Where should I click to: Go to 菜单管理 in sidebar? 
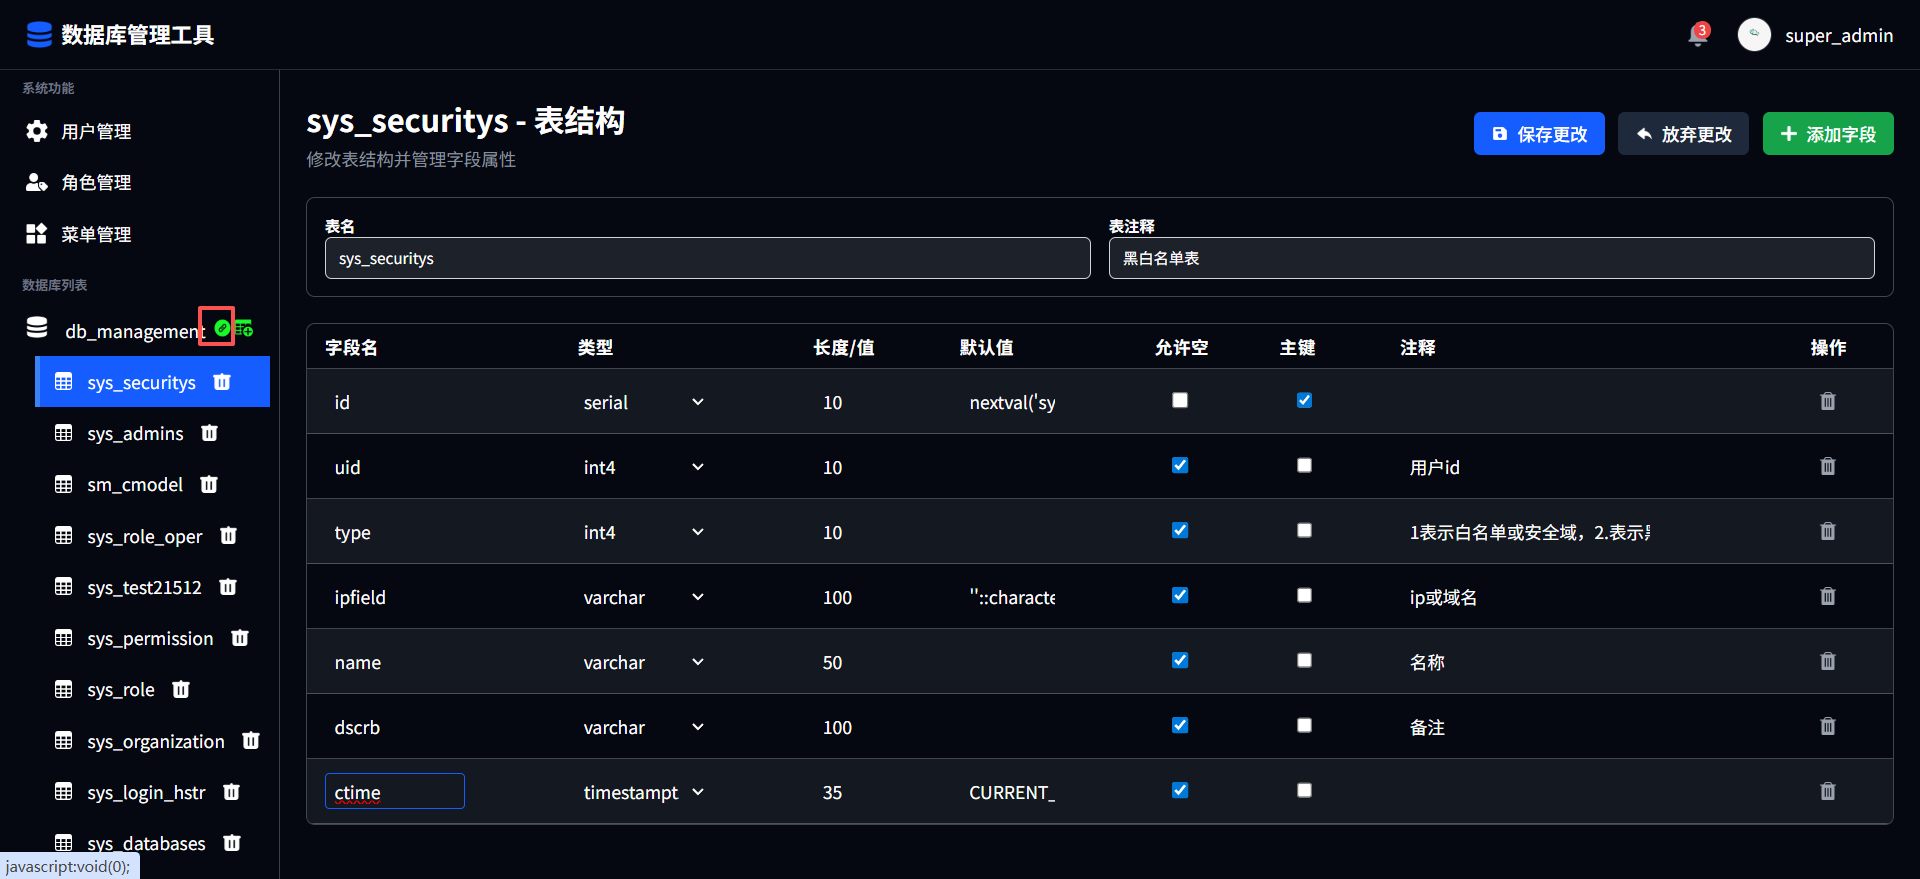coord(96,235)
